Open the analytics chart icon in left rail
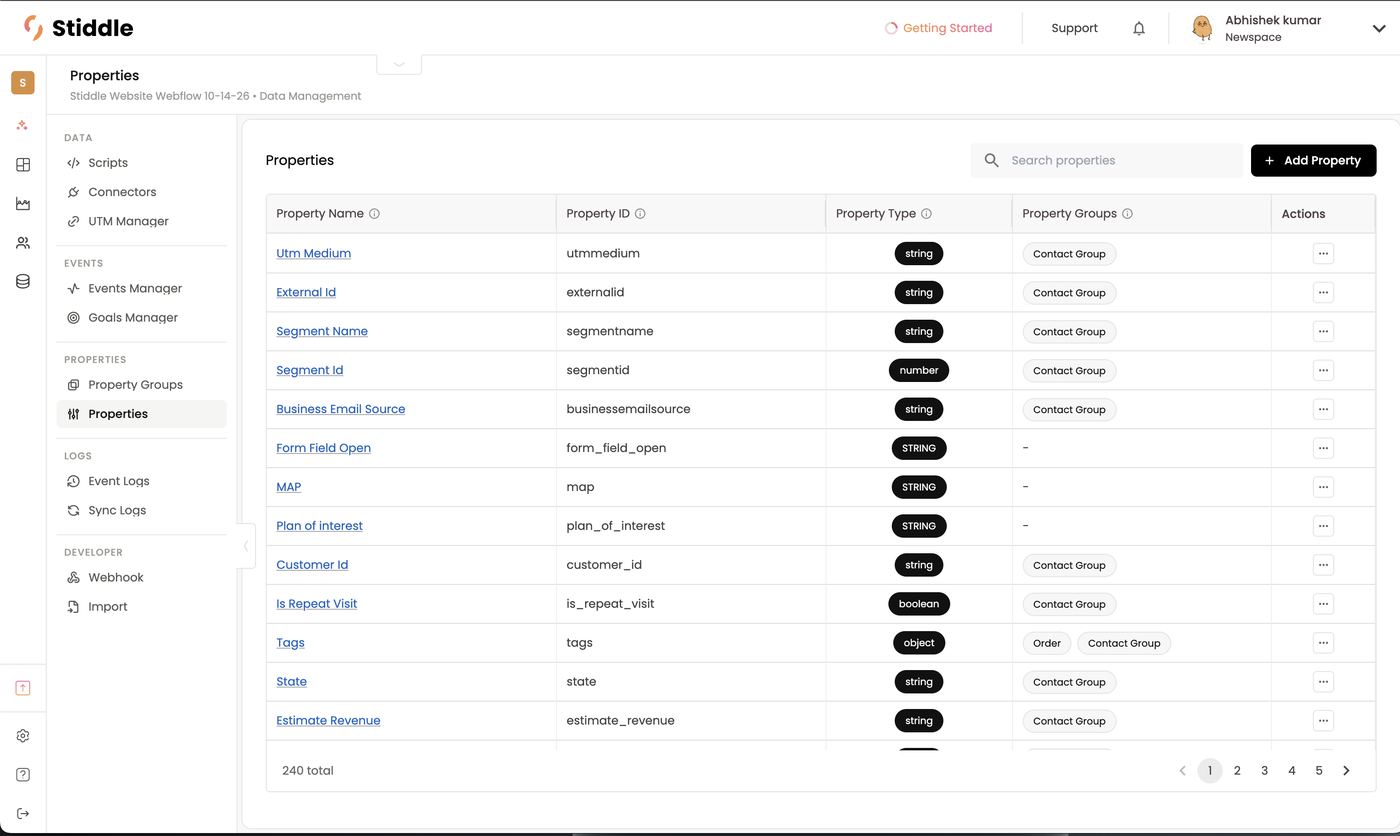The image size is (1400, 836). [23, 204]
